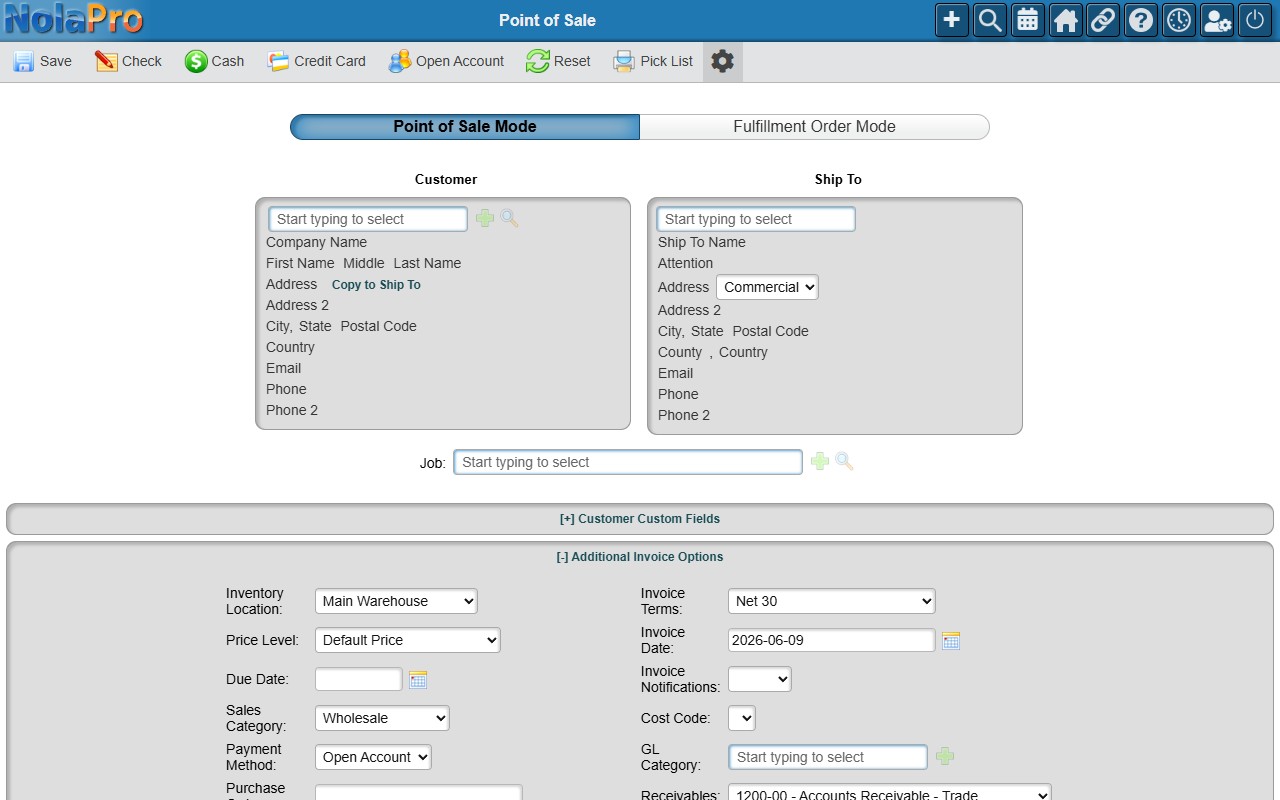Click the clock icon in the top bar
Image resolution: width=1280 pixels, height=800 pixels.
pyautogui.click(x=1179, y=20)
